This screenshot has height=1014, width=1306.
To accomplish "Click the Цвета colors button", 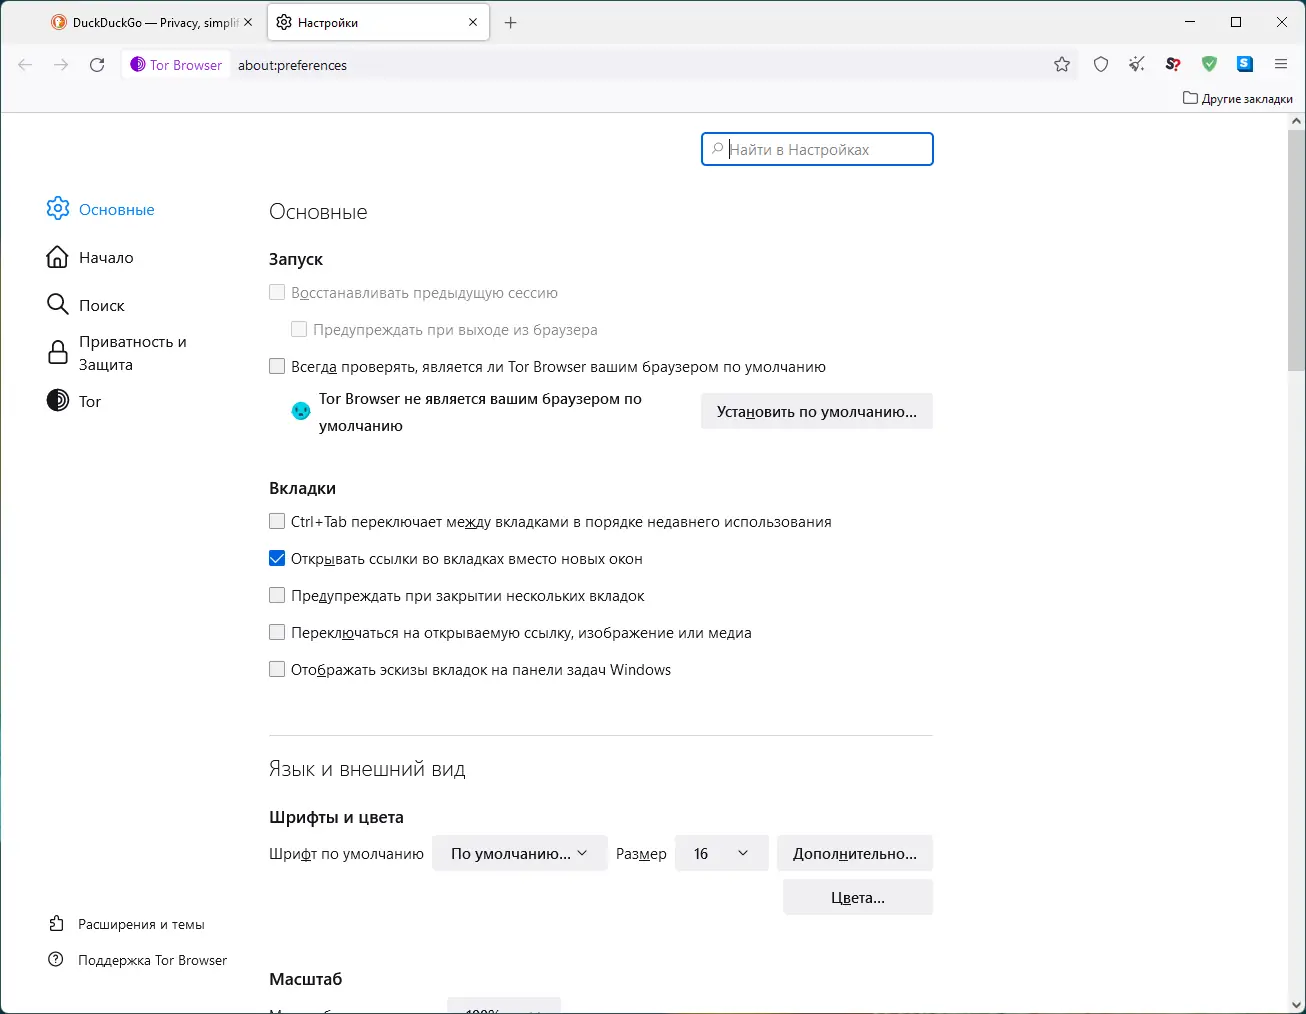I will 857,898.
